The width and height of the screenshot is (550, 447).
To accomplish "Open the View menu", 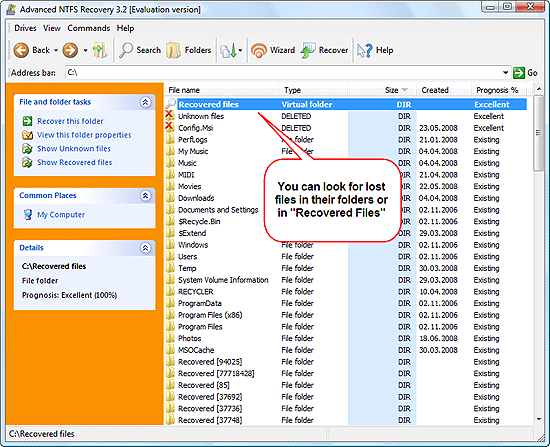I will (52, 28).
